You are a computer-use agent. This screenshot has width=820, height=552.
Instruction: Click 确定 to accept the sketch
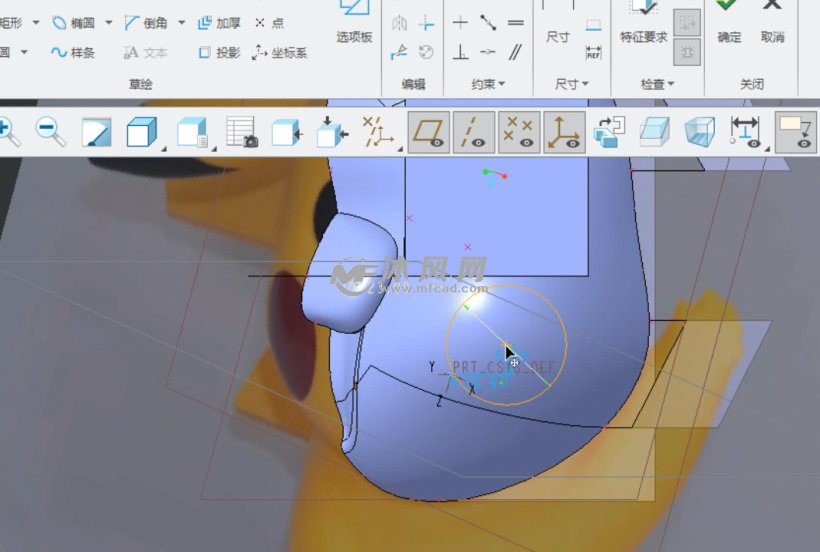tap(729, 21)
